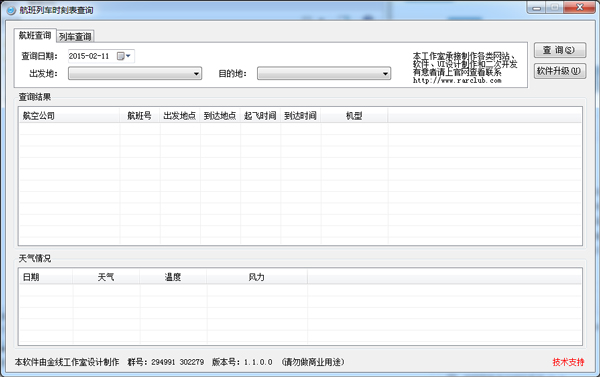This screenshot has width=600, height=377.
Task: Click the 到达地点 column header
Action: [x=220, y=116]
